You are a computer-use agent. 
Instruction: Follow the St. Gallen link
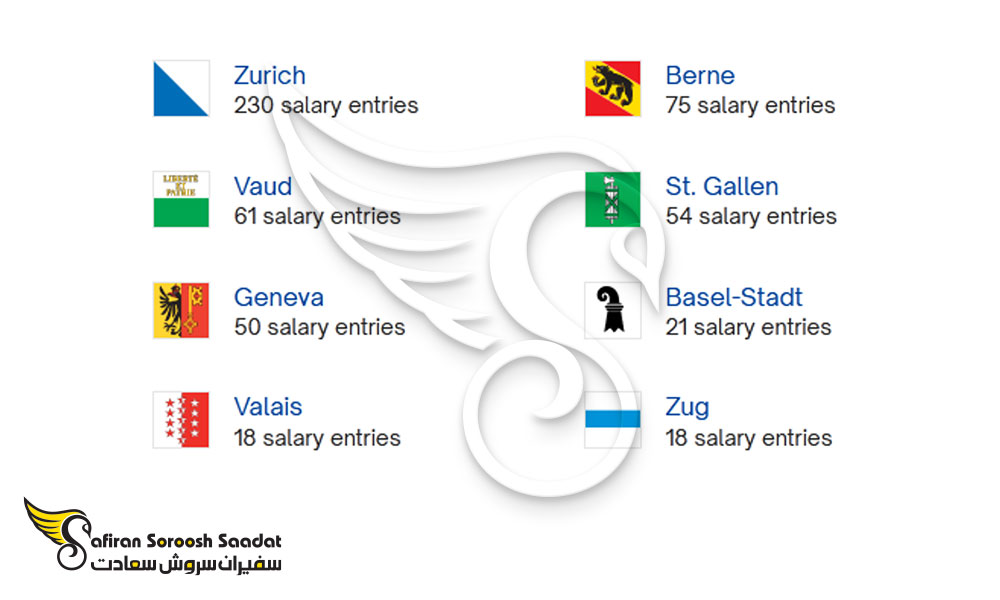click(x=722, y=186)
